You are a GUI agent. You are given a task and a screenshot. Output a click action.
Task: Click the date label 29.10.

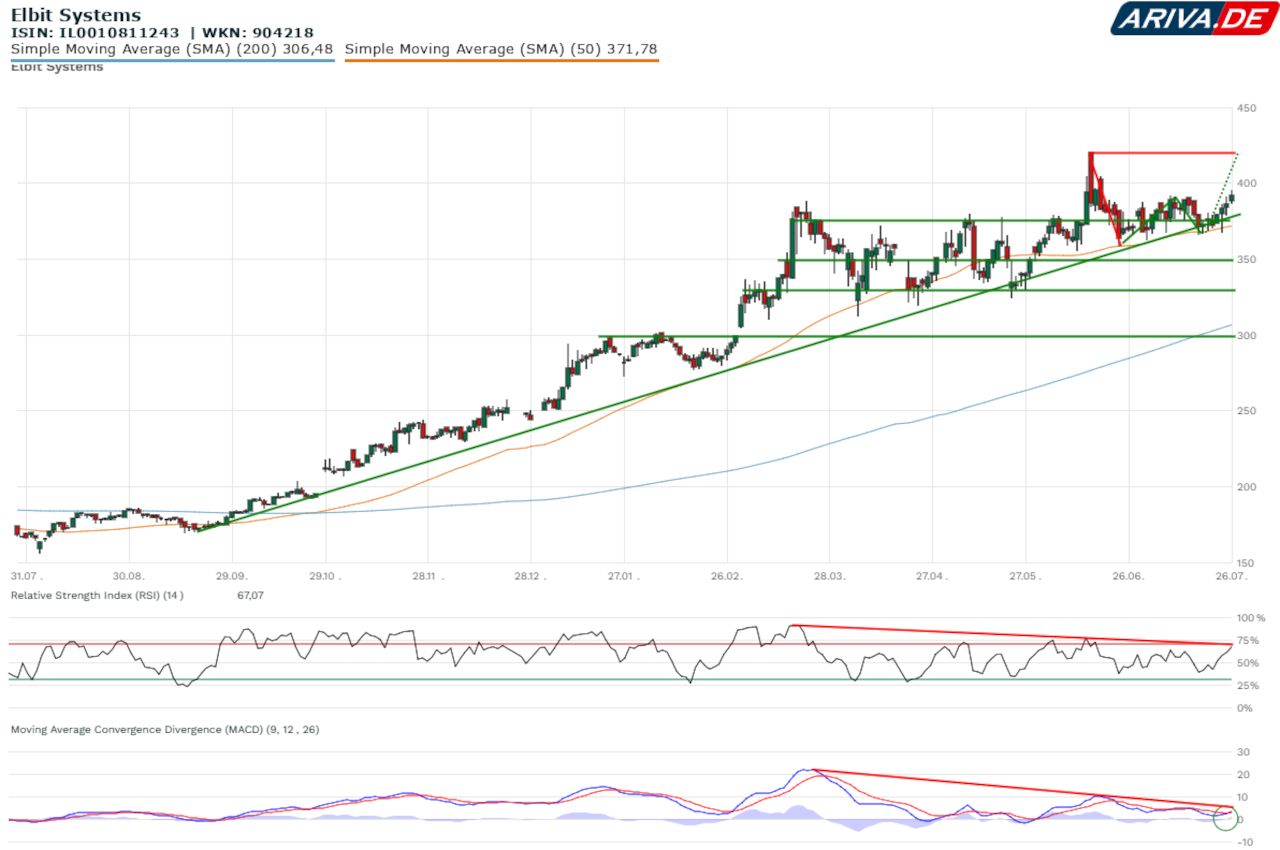pos(326,577)
